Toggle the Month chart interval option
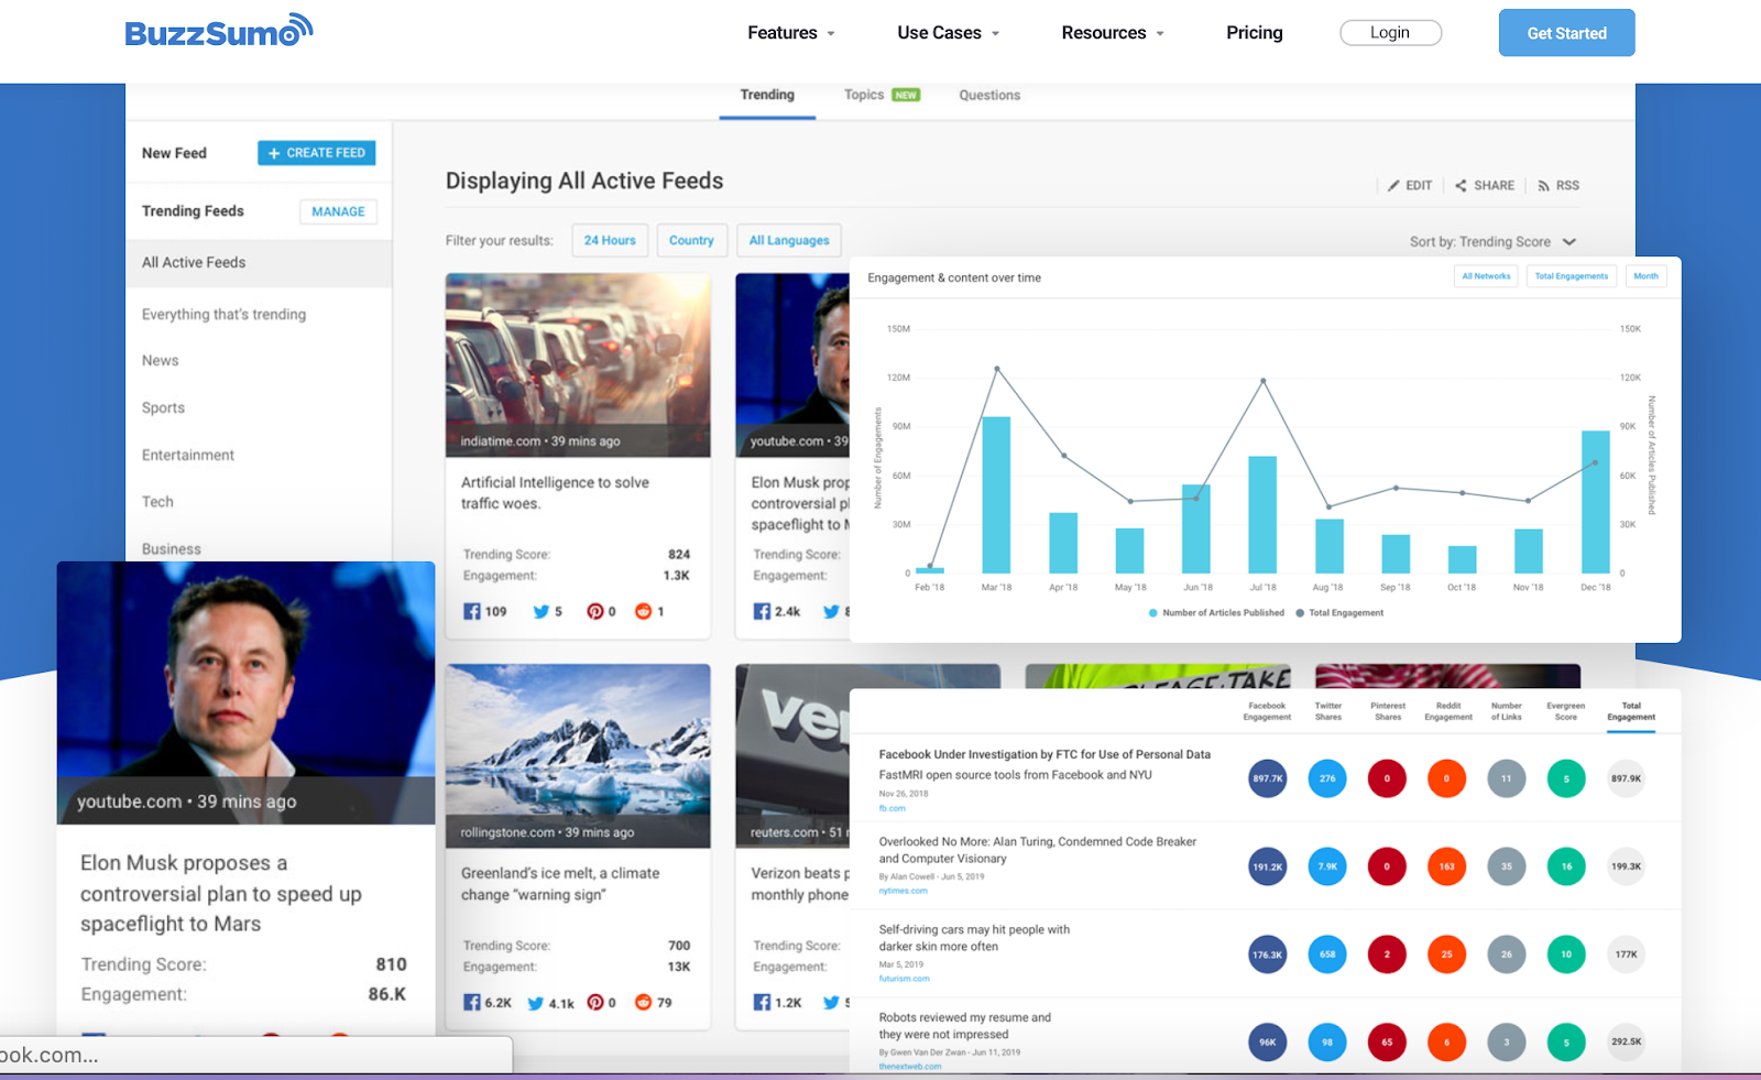 1645,277
